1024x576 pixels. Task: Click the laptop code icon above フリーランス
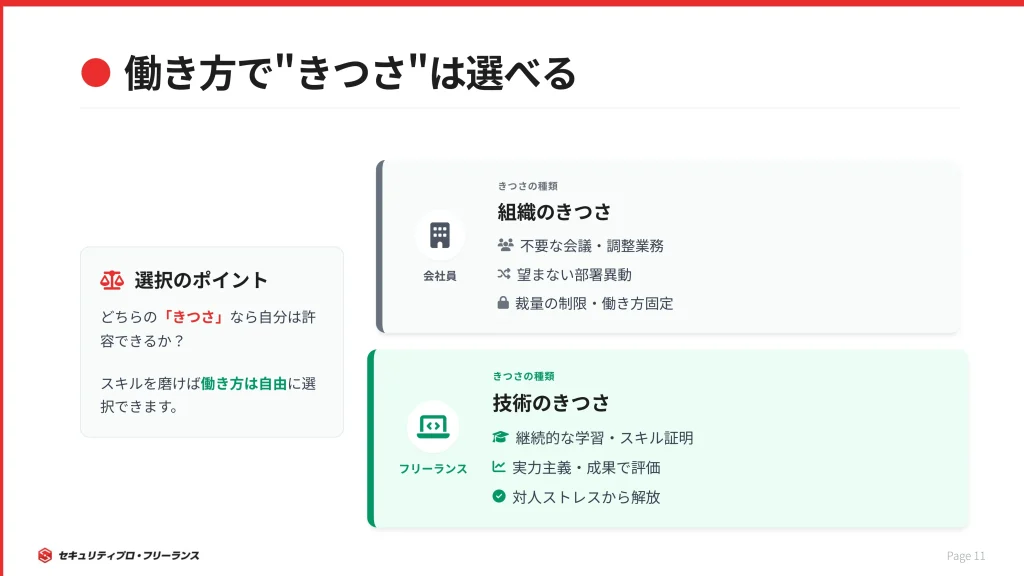pyautogui.click(x=433, y=426)
